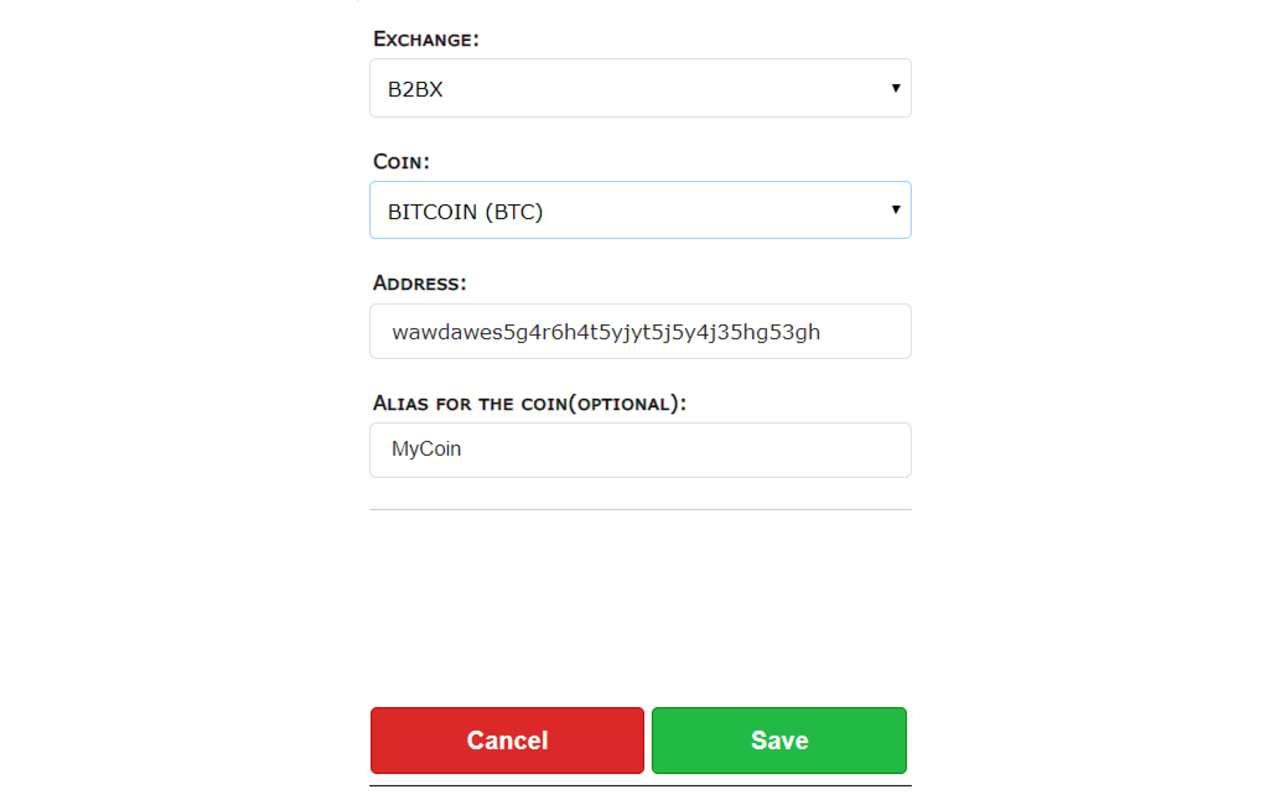Screen dimensions: 1280x800
Task: Dismiss the form using Cancel
Action: pos(507,740)
